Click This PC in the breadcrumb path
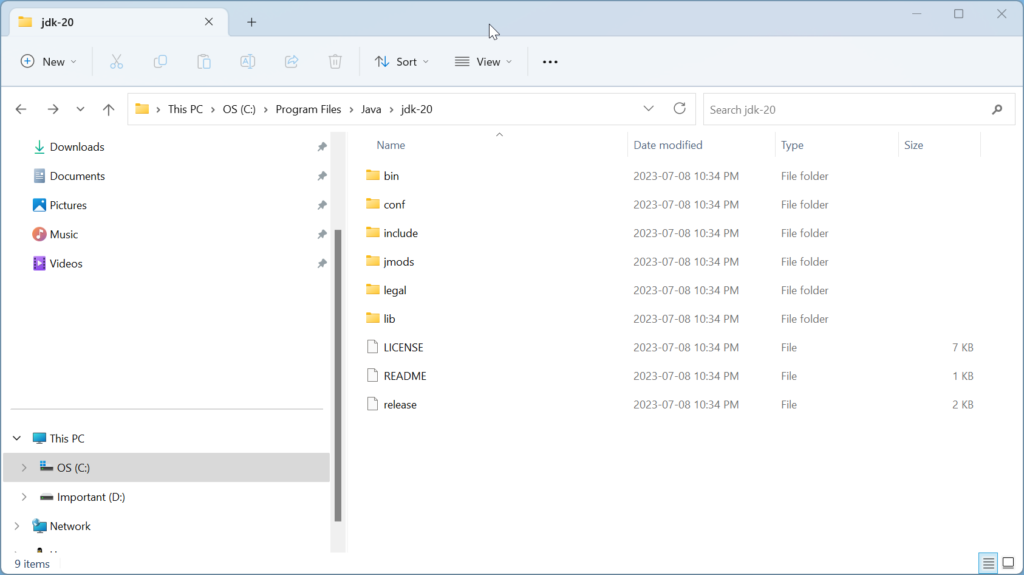The image size is (1024, 575). tap(185, 109)
